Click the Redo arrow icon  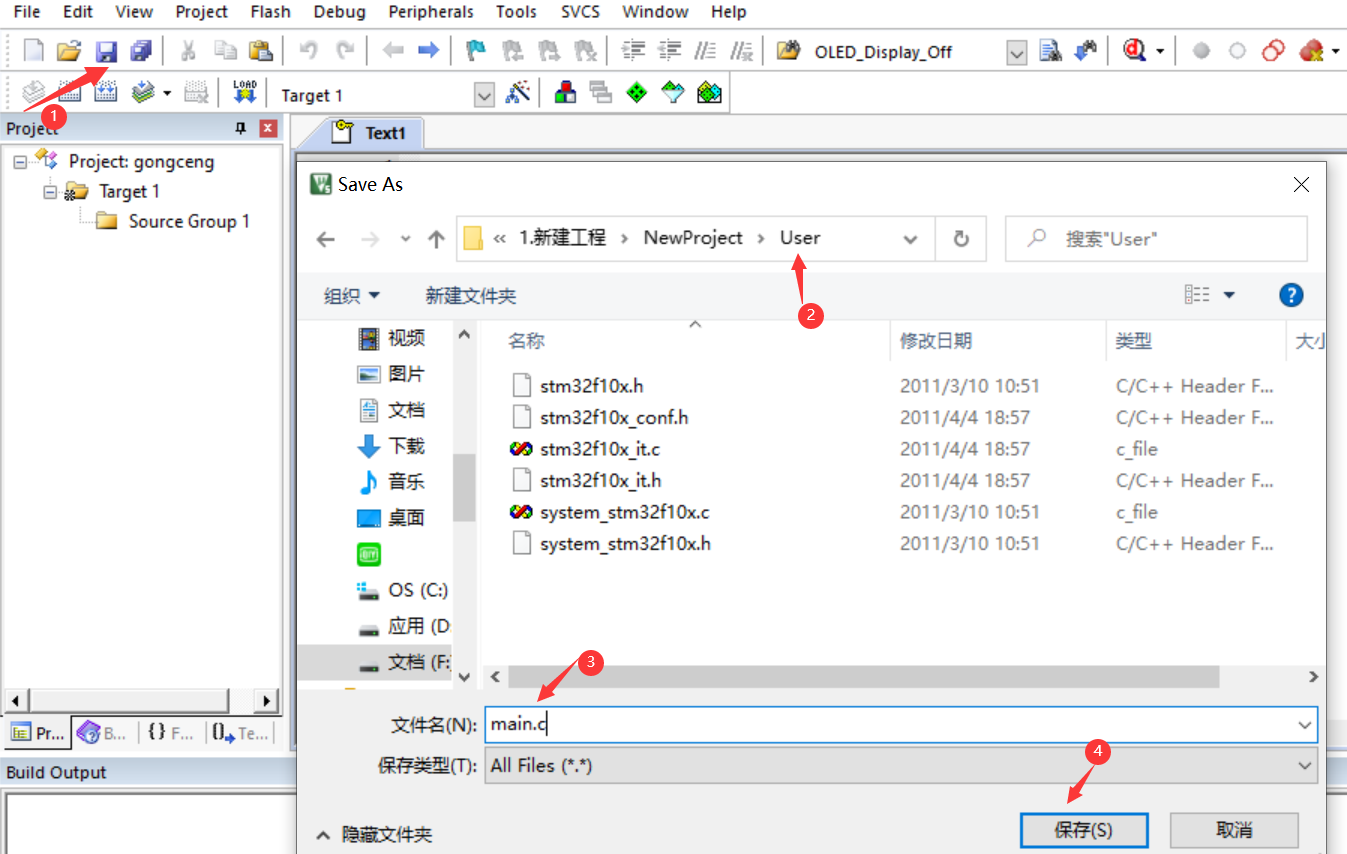345,50
